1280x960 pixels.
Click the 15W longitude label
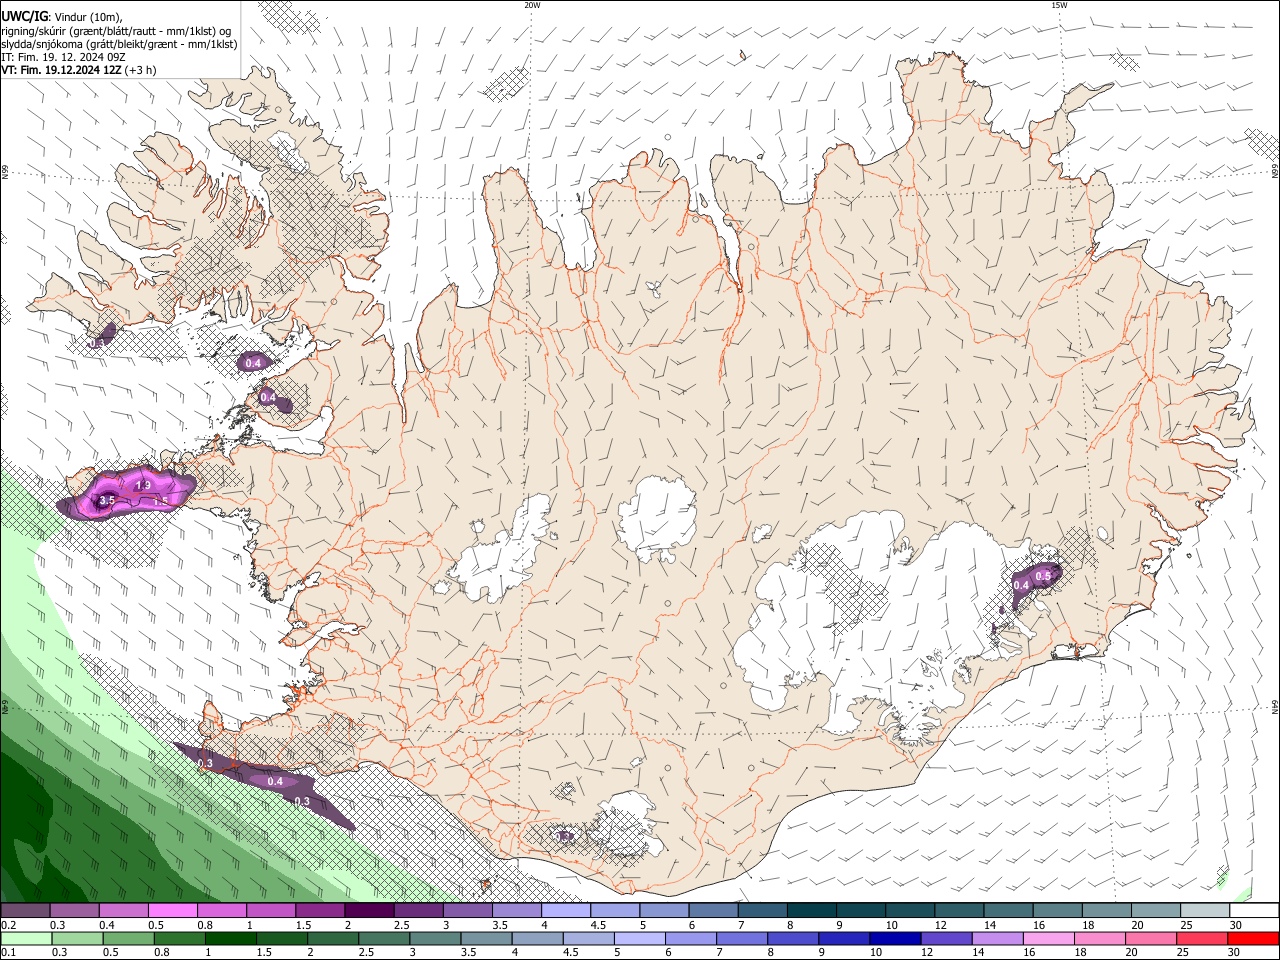click(x=1059, y=5)
